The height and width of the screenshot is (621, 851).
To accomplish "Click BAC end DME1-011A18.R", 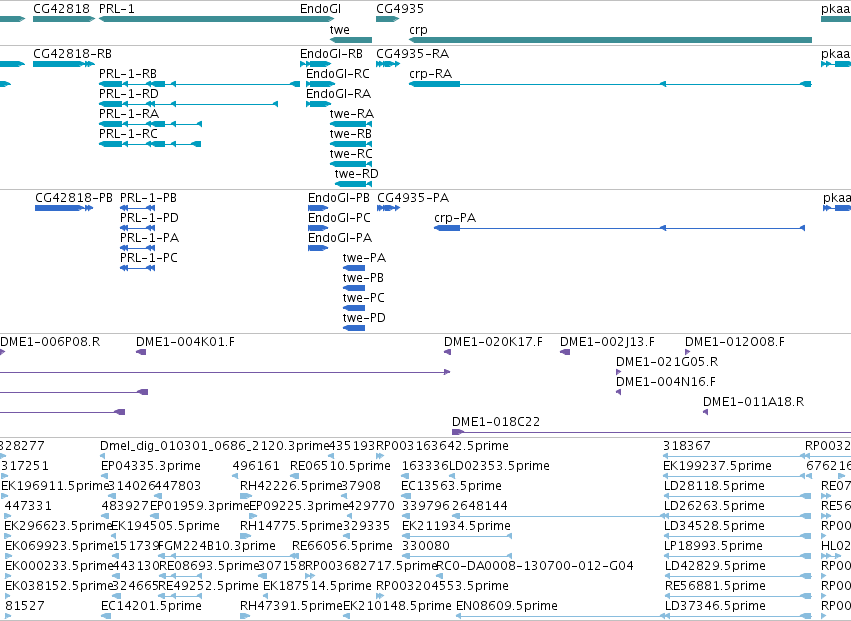I will pyautogui.click(x=753, y=402).
